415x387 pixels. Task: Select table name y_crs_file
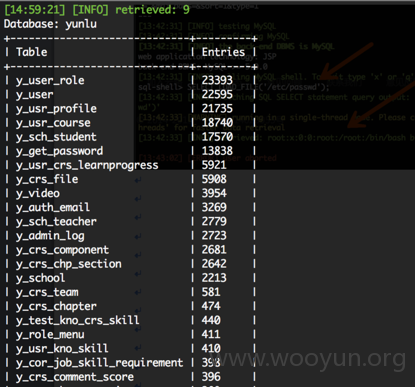pos(47,179)
